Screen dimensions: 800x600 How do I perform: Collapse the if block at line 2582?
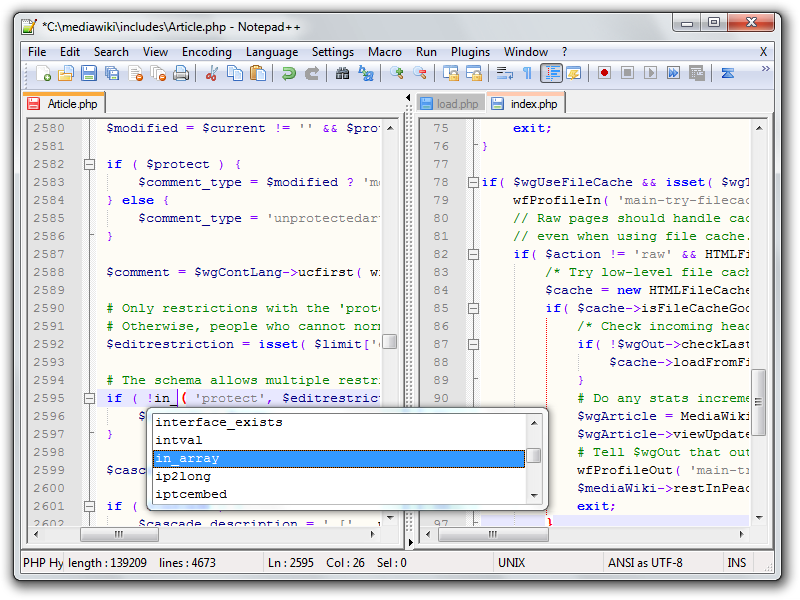[x=90, y=164]
